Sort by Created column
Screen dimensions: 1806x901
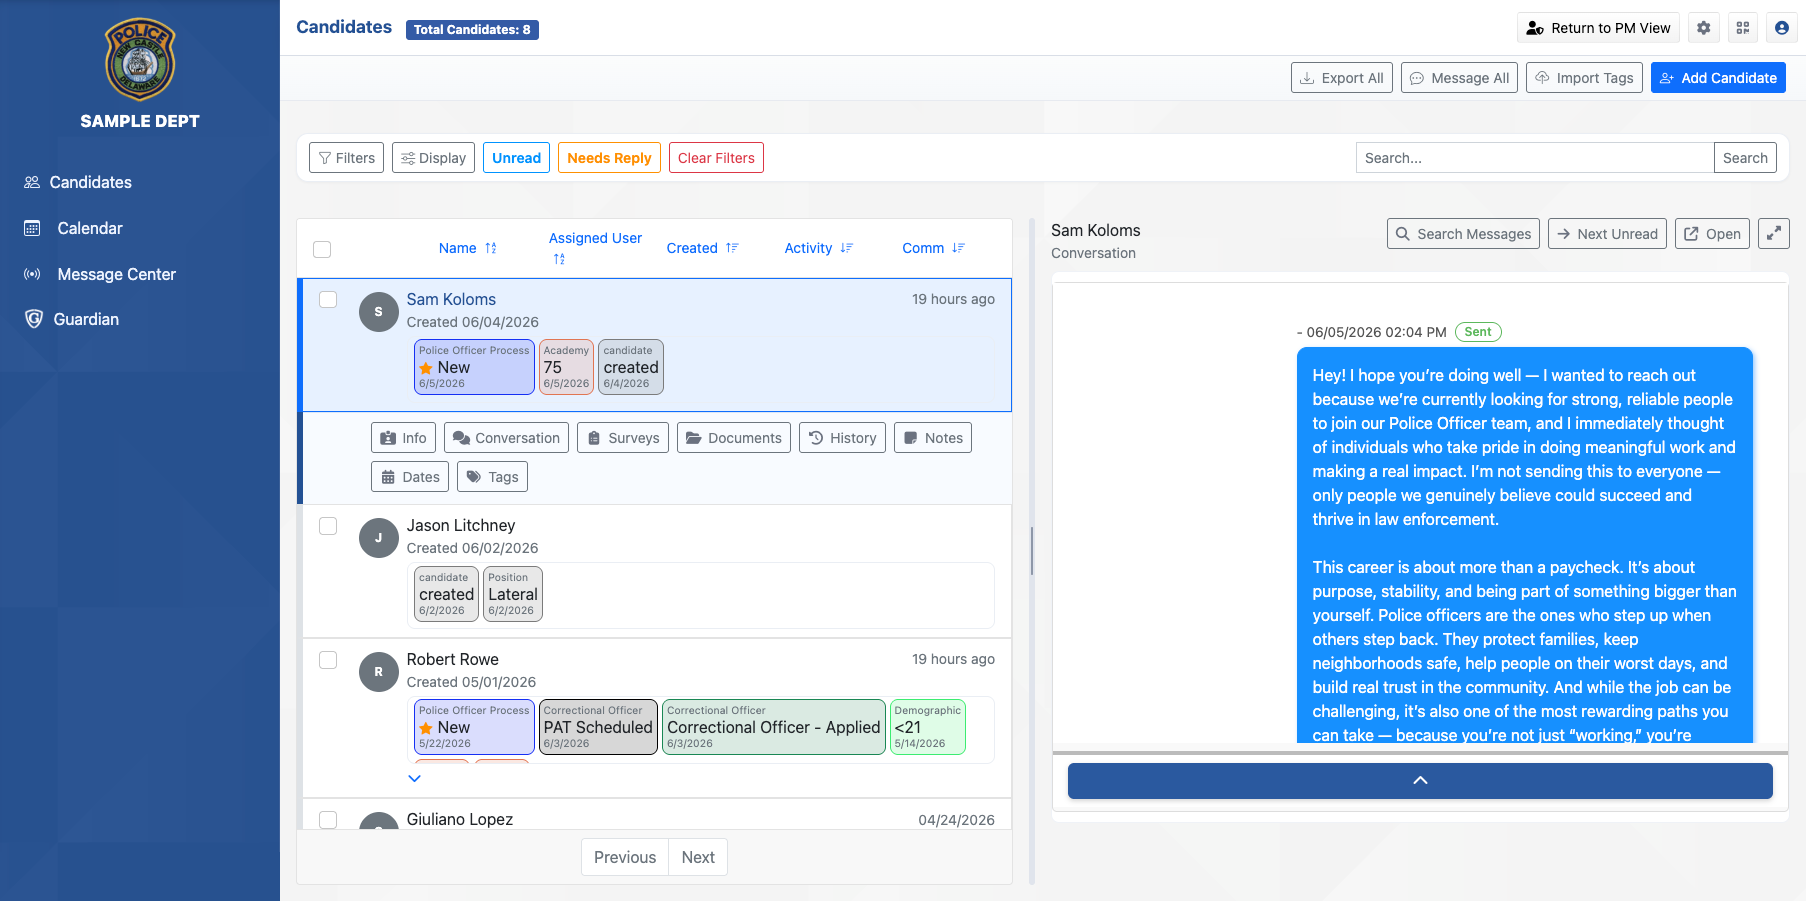click(702, 248)
